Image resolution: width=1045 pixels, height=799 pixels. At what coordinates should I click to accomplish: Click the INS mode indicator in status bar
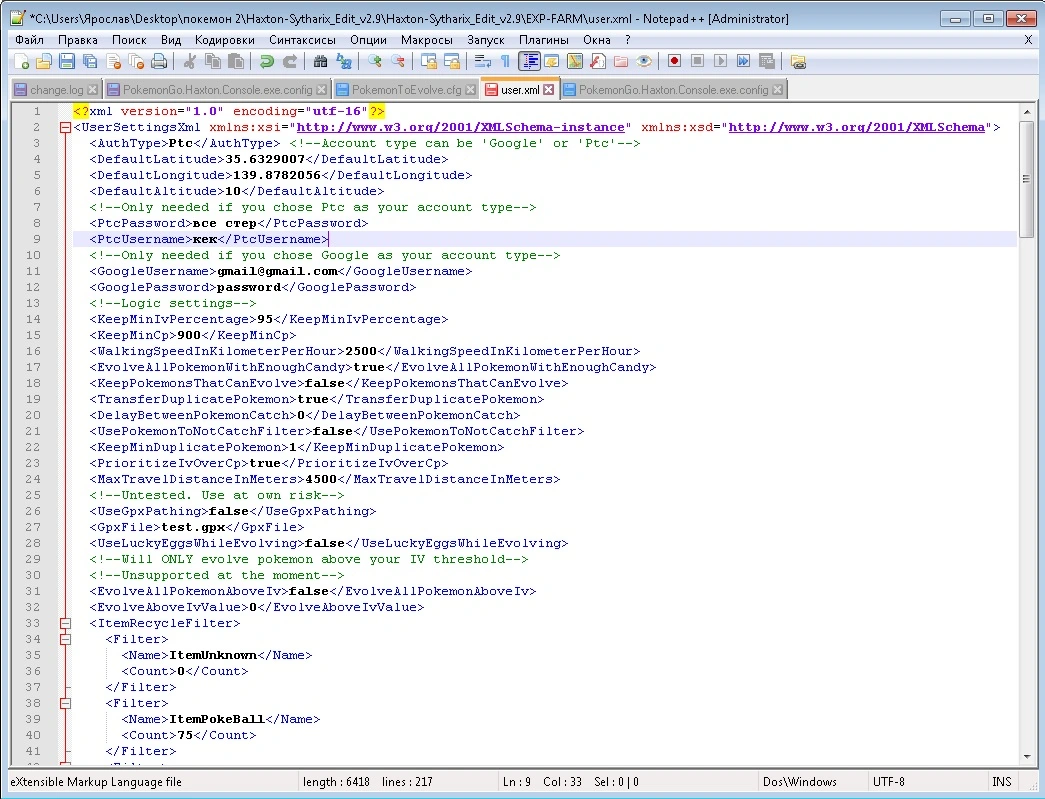1002,782
